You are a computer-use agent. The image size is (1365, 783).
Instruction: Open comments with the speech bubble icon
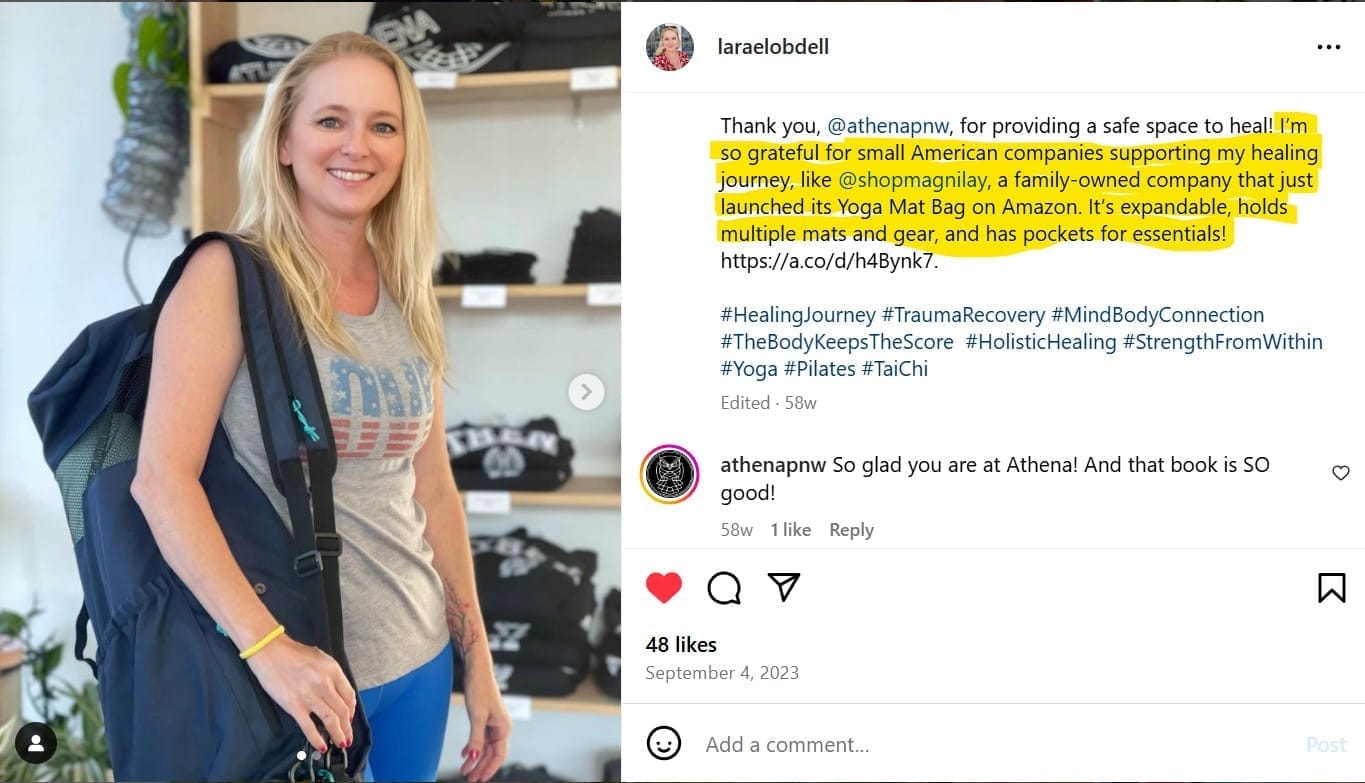[724, 588]
